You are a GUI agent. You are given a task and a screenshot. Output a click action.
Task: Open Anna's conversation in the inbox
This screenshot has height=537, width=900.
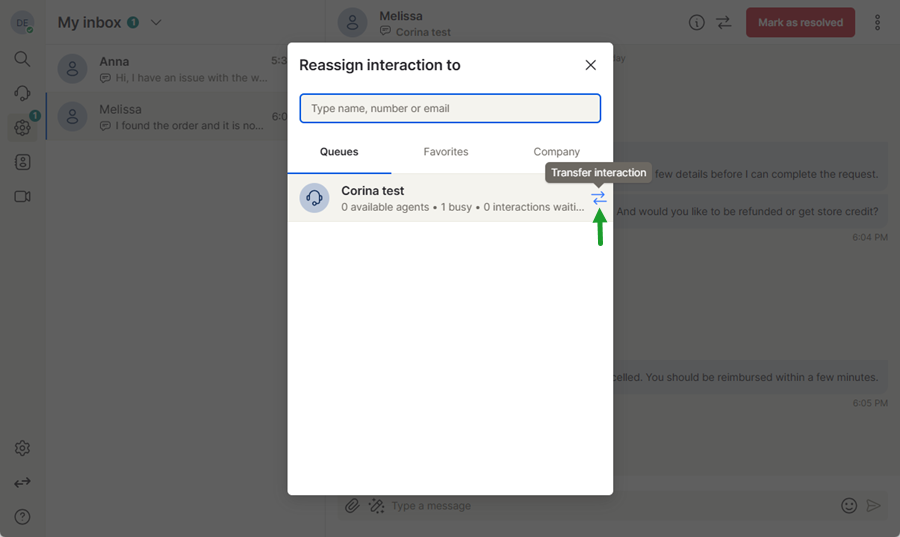[170, 69]
